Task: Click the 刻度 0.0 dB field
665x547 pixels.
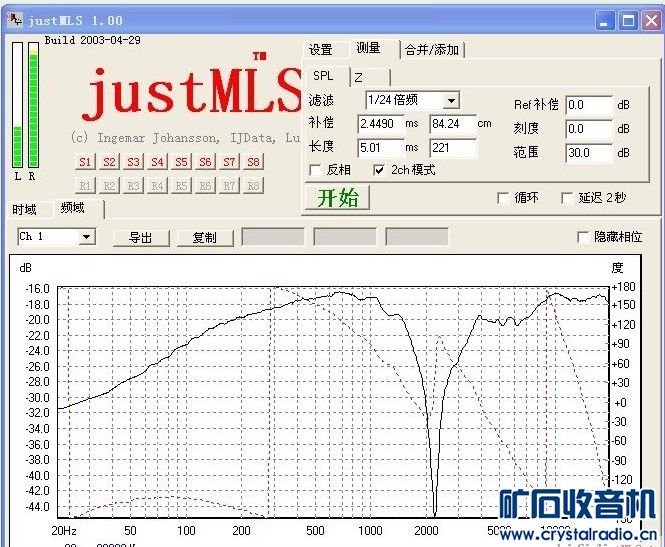Action: click(x=589, y=129)
